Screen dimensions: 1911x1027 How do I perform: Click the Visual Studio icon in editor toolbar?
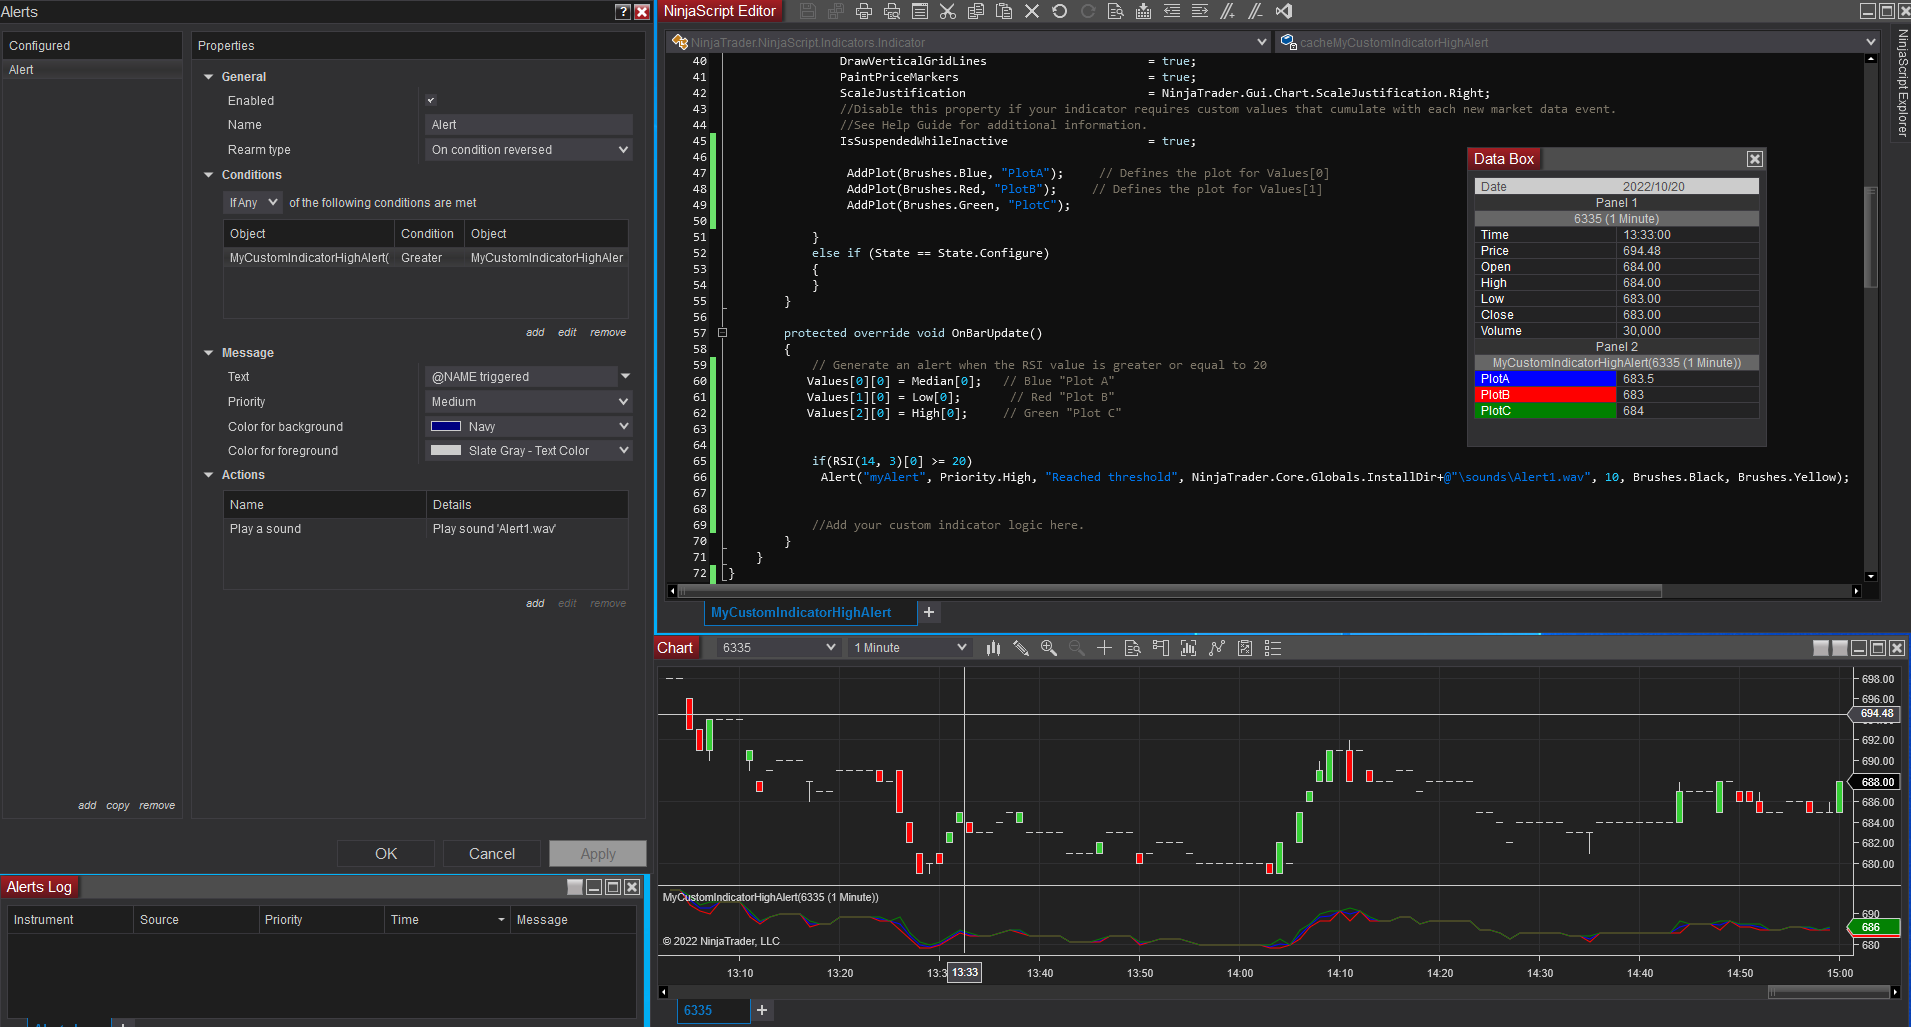1284,11
